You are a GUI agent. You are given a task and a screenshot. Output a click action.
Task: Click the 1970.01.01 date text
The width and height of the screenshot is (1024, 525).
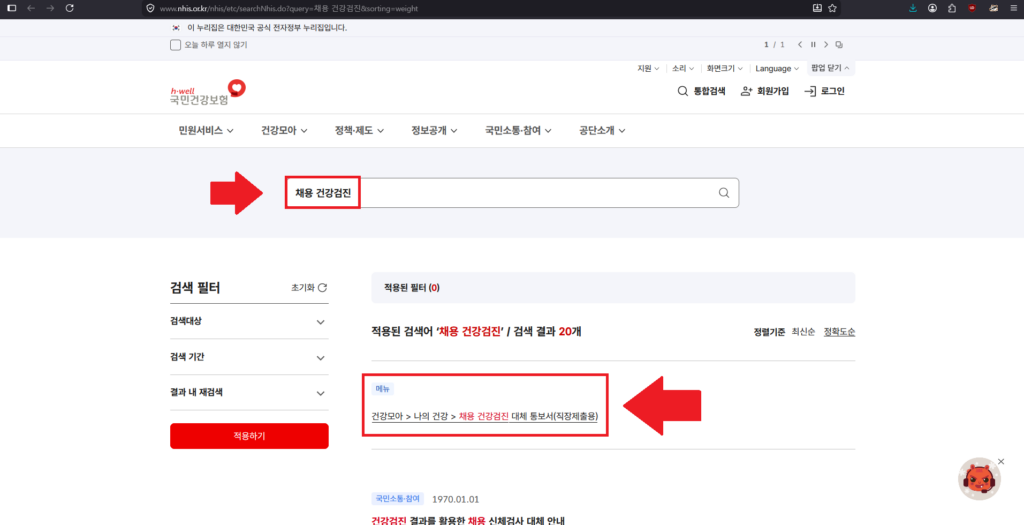[456, 500]
